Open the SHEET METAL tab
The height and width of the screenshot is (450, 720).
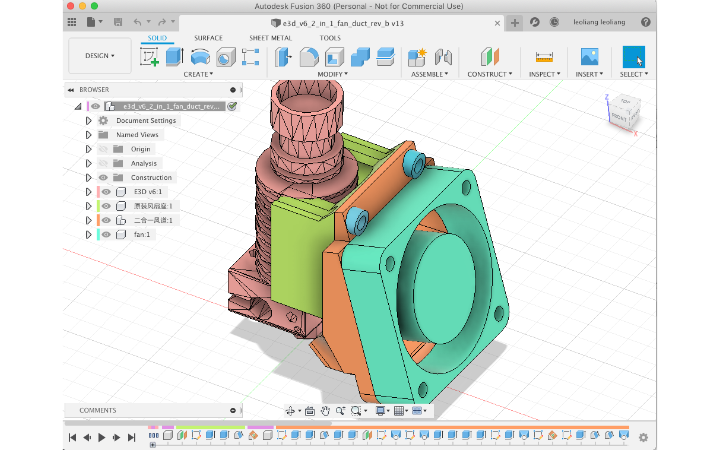[x=270, y=38]
